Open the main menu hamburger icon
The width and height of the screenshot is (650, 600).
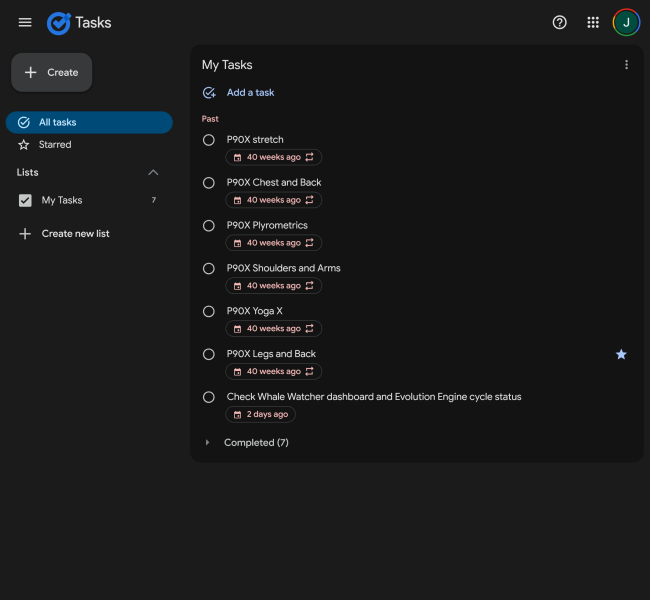pos(25,22)
